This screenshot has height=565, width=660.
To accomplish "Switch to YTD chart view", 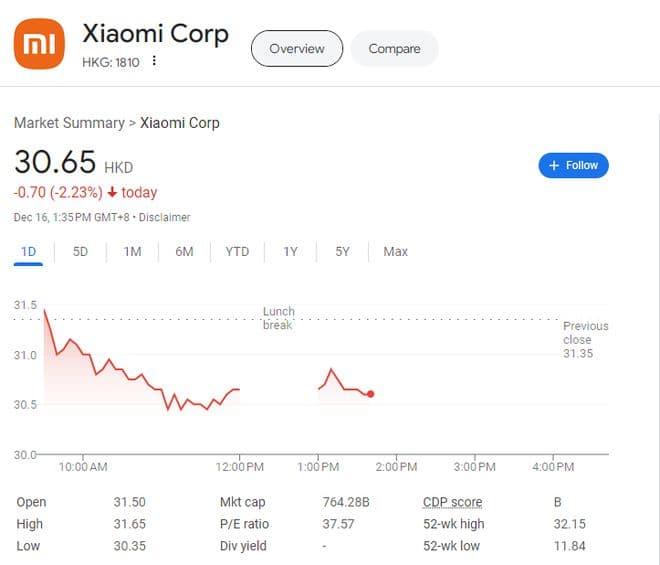I will click(x=237, y=252).
